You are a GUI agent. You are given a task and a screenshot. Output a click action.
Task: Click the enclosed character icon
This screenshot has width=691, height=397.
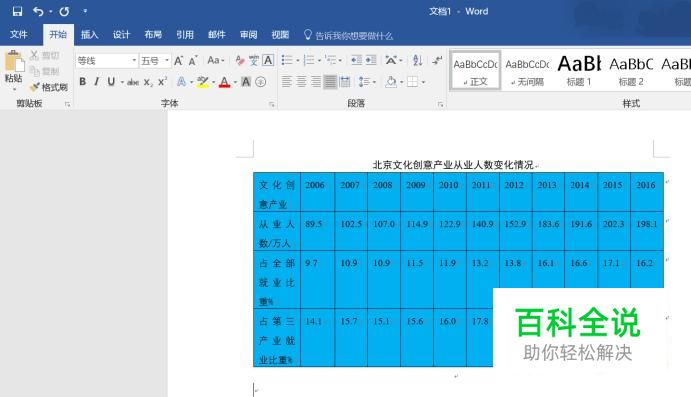260,82
